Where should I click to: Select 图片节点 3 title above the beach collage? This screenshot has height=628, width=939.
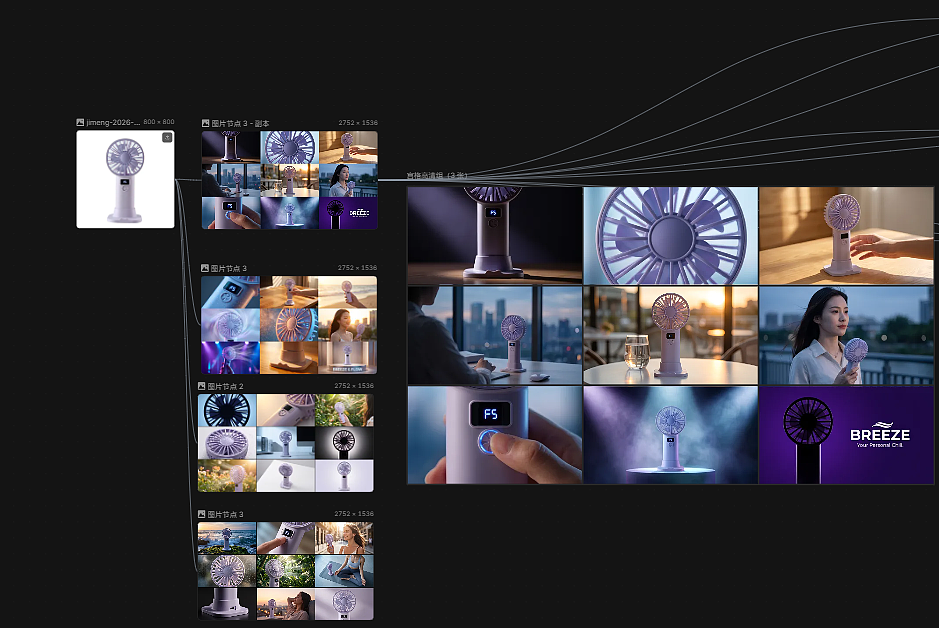pyautogui.click(x=229, y=268)
